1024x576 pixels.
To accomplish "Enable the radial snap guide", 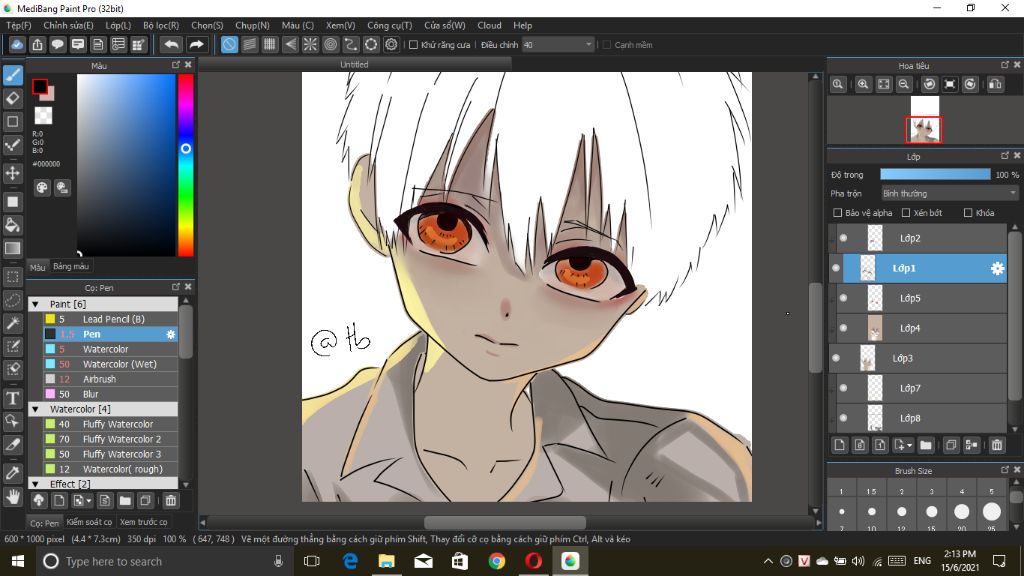I will click(x=310, y=44).
